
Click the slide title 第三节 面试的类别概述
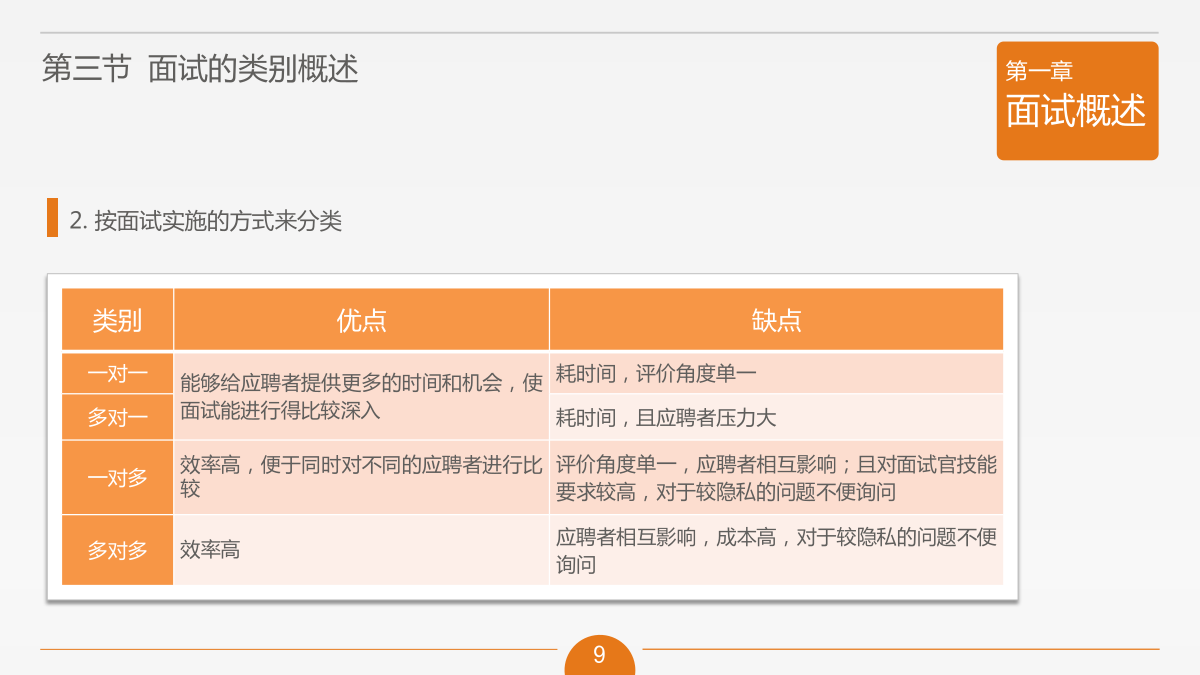coord(200,69)
